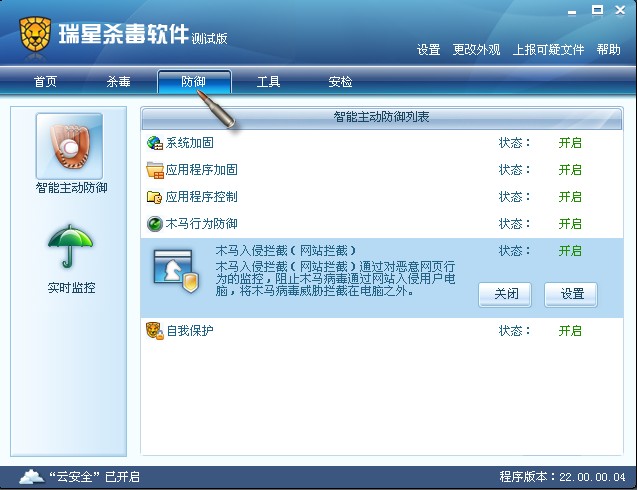
Task: Click the 程序版本 22.00.00.04 text
Action: tap(563, 477)
